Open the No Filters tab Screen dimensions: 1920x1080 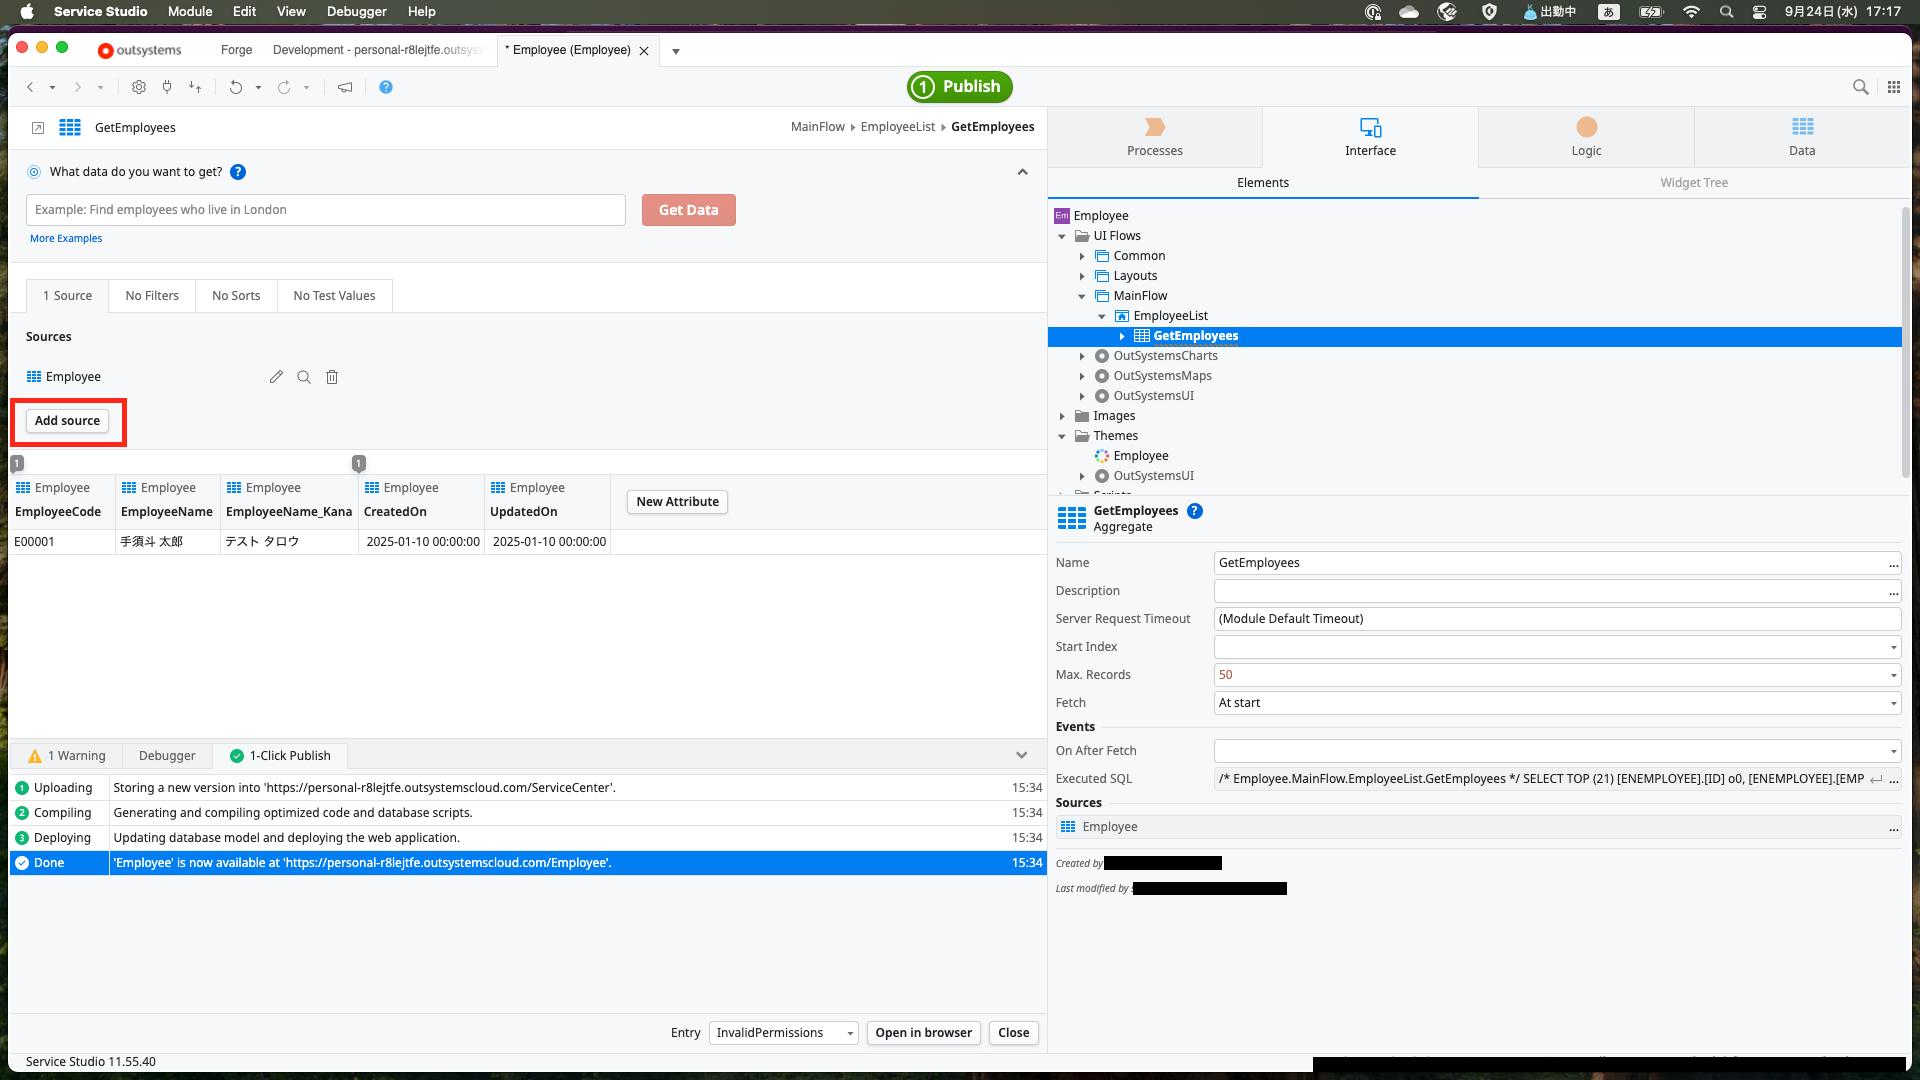pyautogui.click(x=152, y=296)
